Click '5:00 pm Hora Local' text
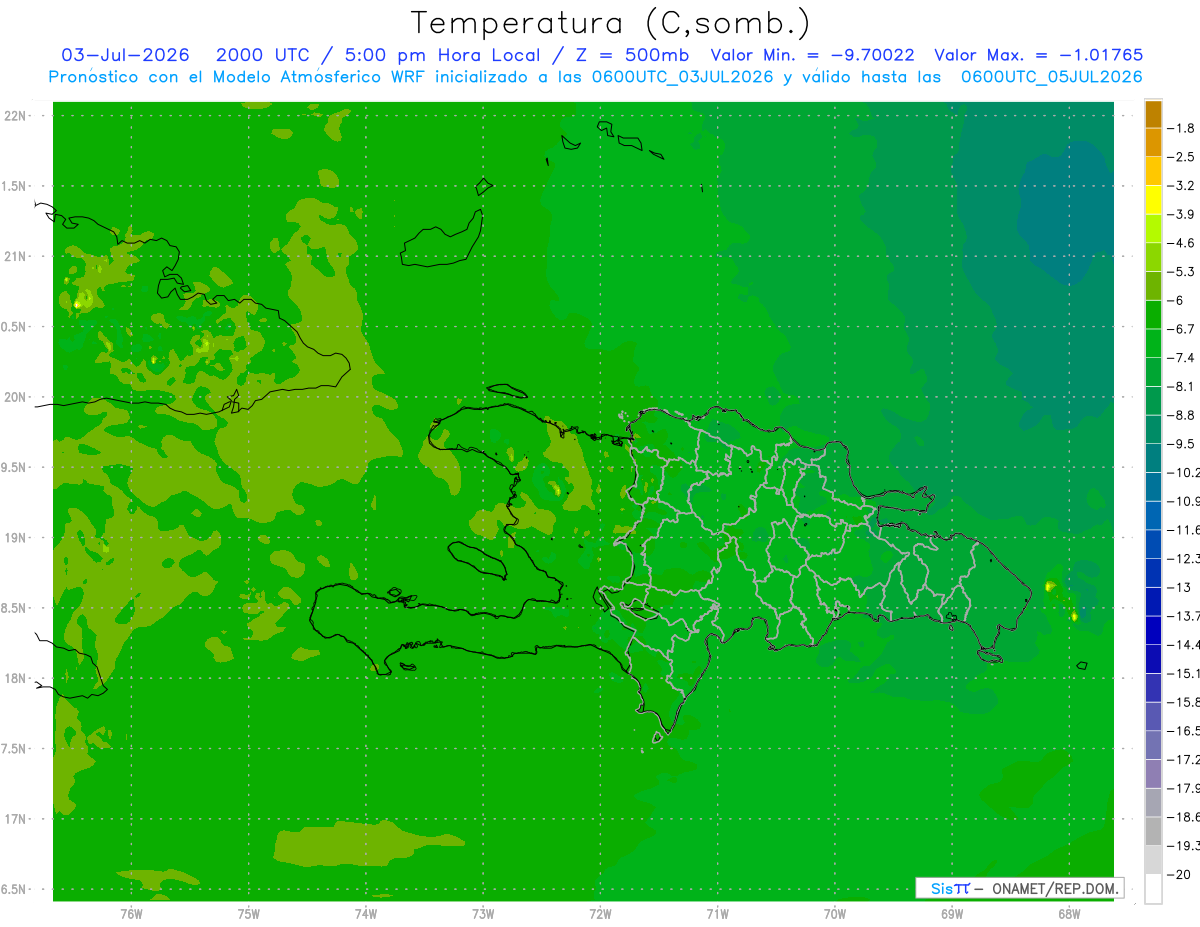 click(442, 55)
